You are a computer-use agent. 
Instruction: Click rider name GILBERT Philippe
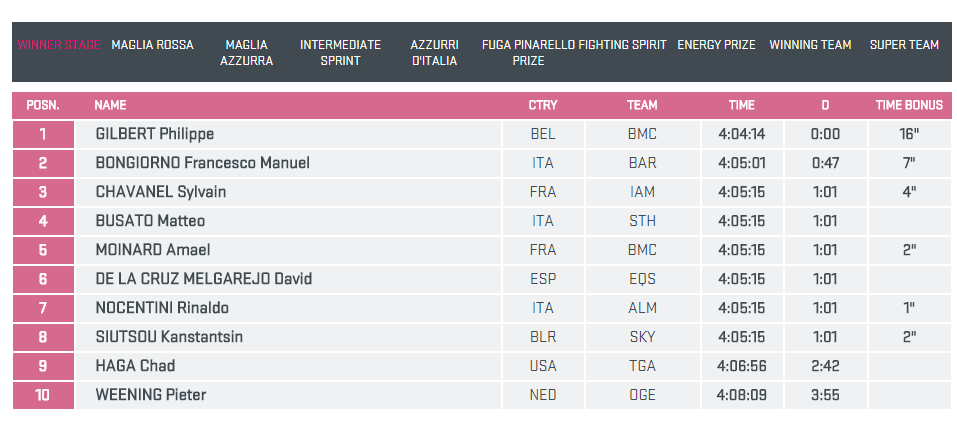(154, 134)
